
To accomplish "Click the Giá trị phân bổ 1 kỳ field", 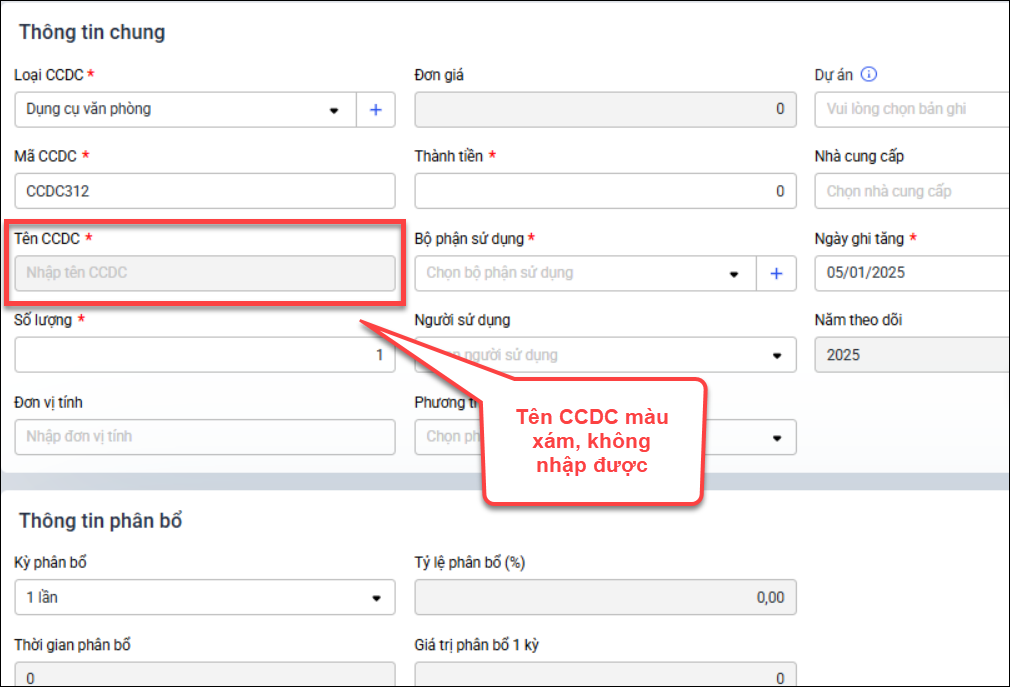I will (x=605, y=676).
